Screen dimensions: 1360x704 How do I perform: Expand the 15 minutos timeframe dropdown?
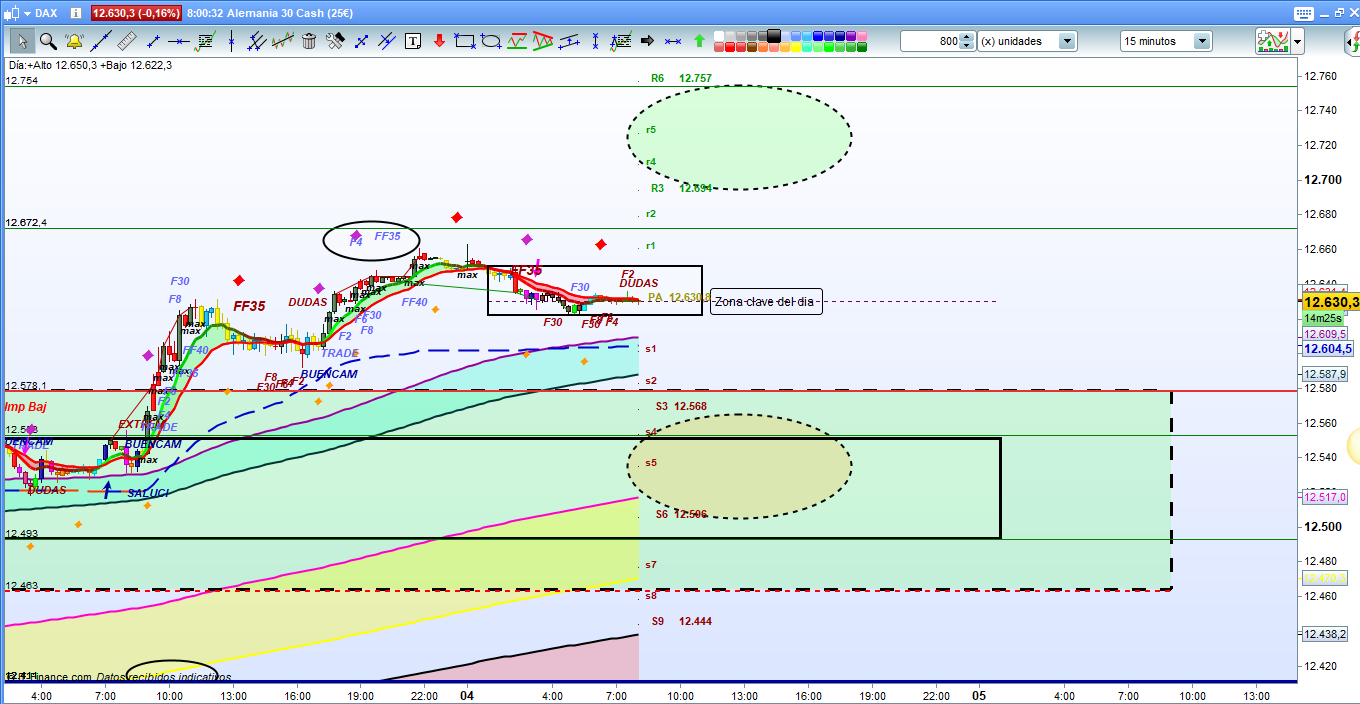pyautogui.click(x=1201, y=41)
